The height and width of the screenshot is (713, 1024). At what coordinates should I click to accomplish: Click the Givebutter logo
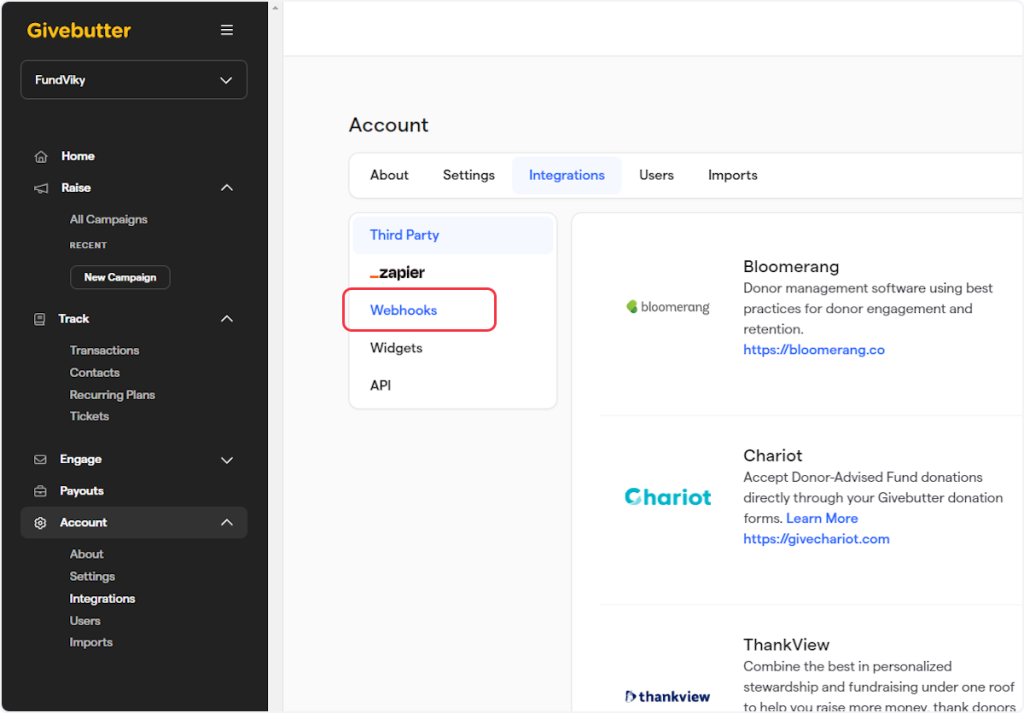click(79, 30)
